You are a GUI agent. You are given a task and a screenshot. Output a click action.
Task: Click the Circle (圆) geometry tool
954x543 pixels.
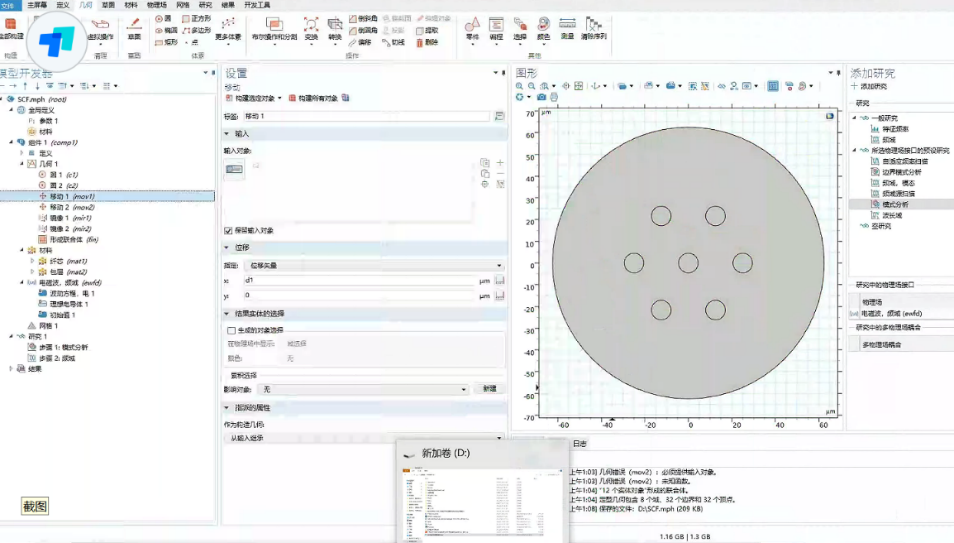point(162,19)
